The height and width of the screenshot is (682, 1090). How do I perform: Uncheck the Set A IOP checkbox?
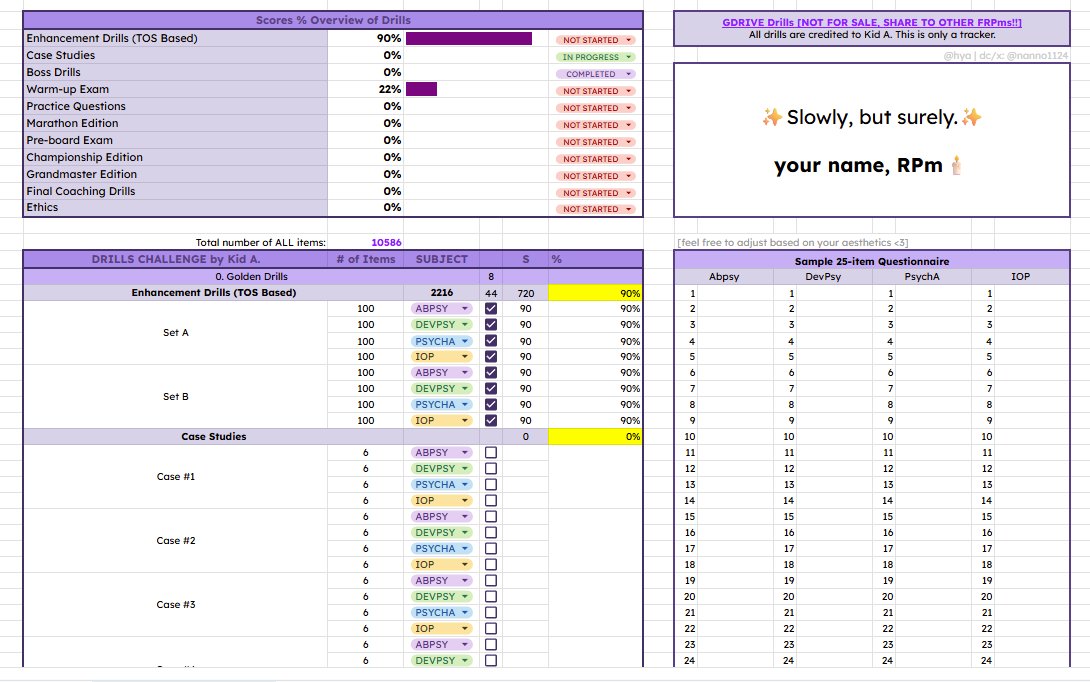point(491,356)
